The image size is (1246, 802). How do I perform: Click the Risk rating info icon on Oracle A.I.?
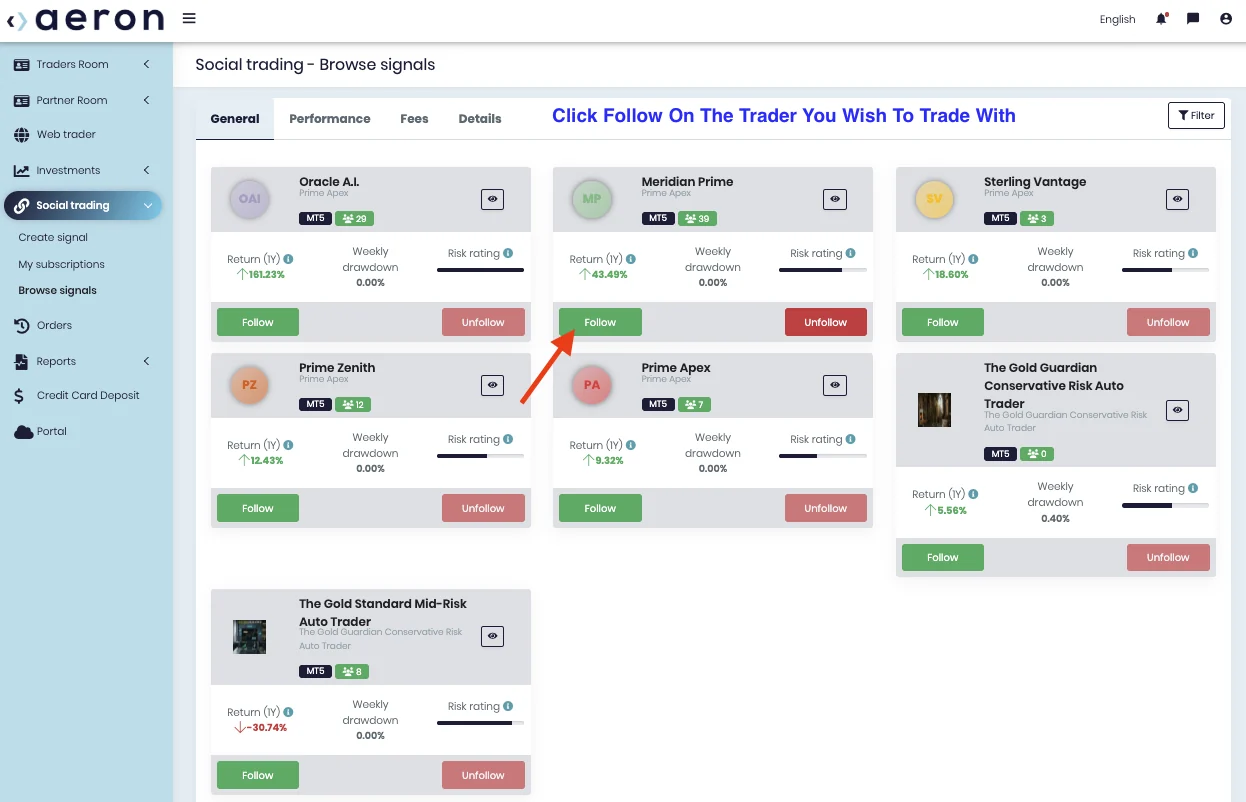point(508,253)
